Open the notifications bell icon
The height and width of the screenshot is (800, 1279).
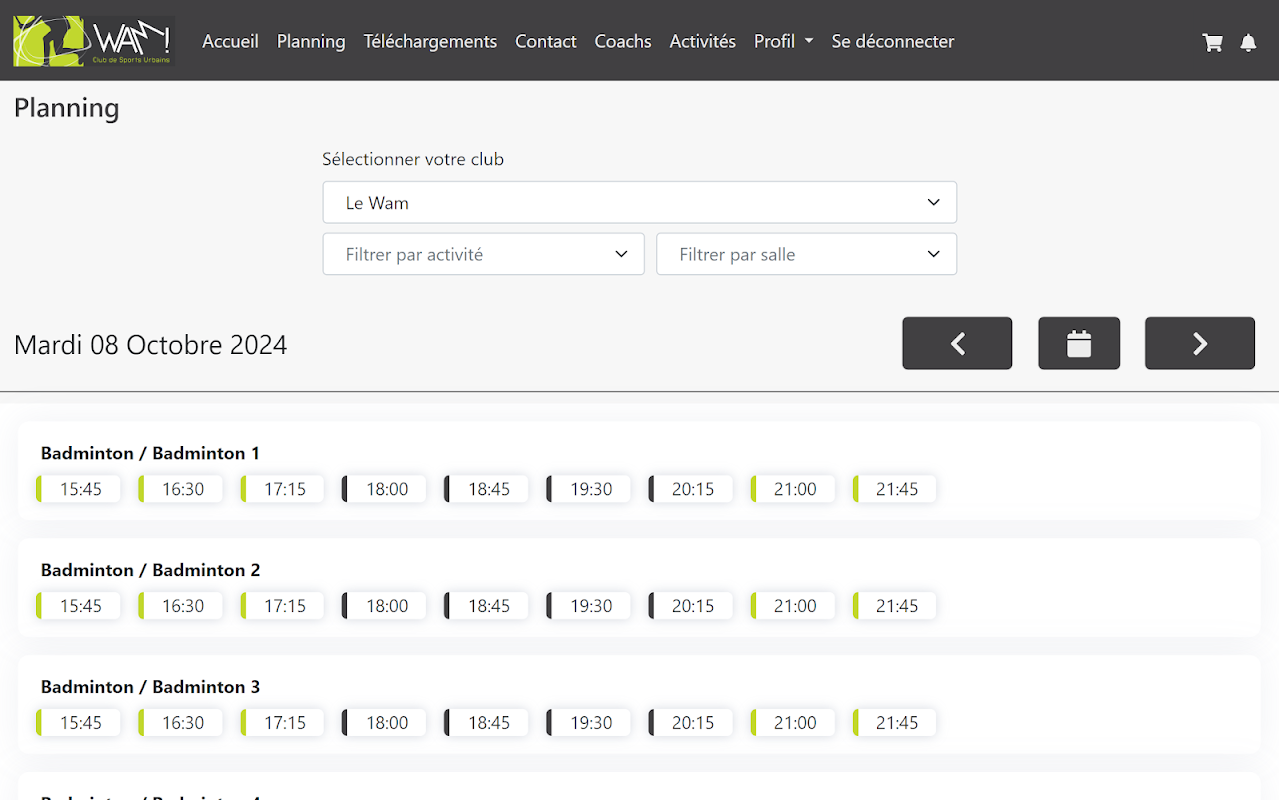pyautogui.click(x=1248, y=42)
